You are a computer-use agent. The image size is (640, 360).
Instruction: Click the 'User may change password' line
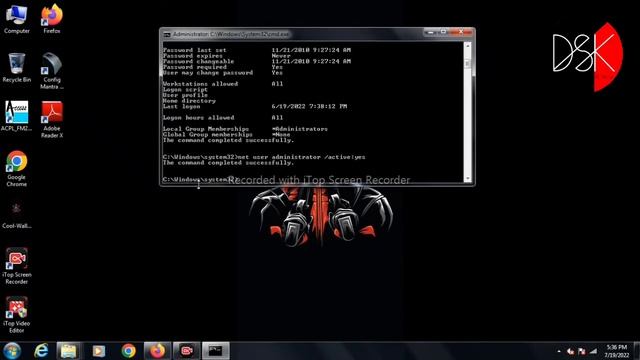tap(223, 73)
